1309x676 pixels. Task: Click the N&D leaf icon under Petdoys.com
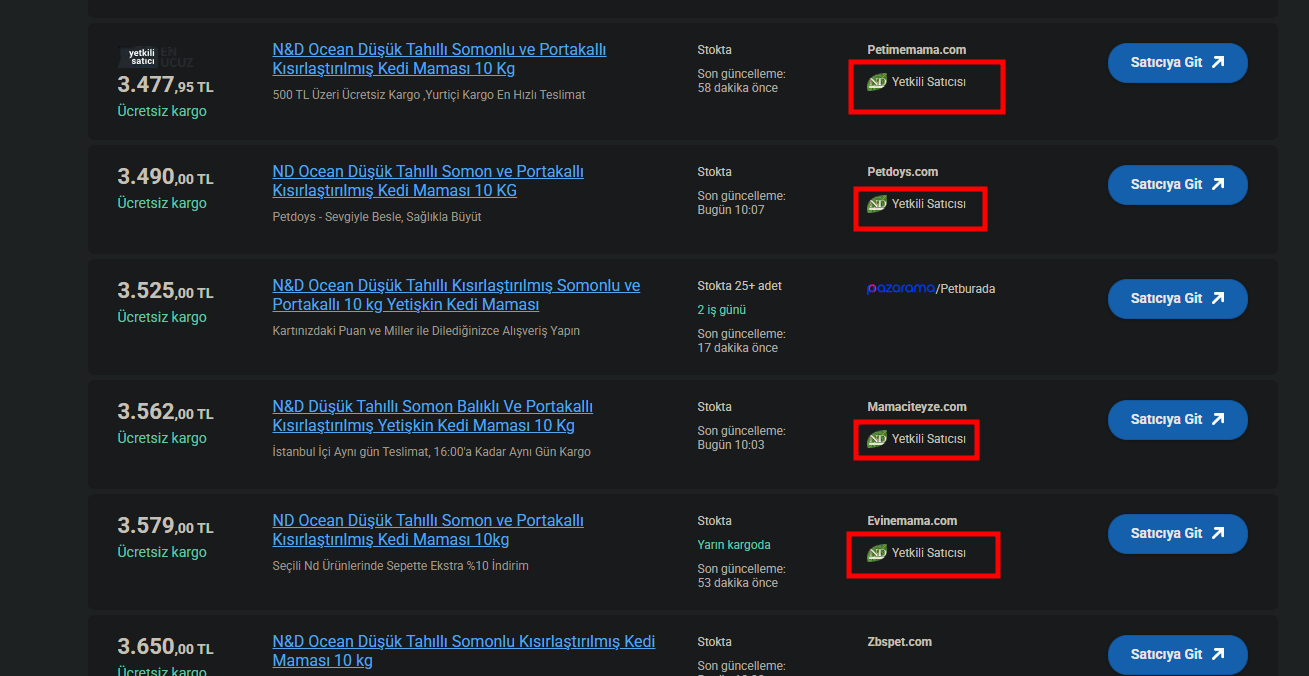[x=877, y=204]
